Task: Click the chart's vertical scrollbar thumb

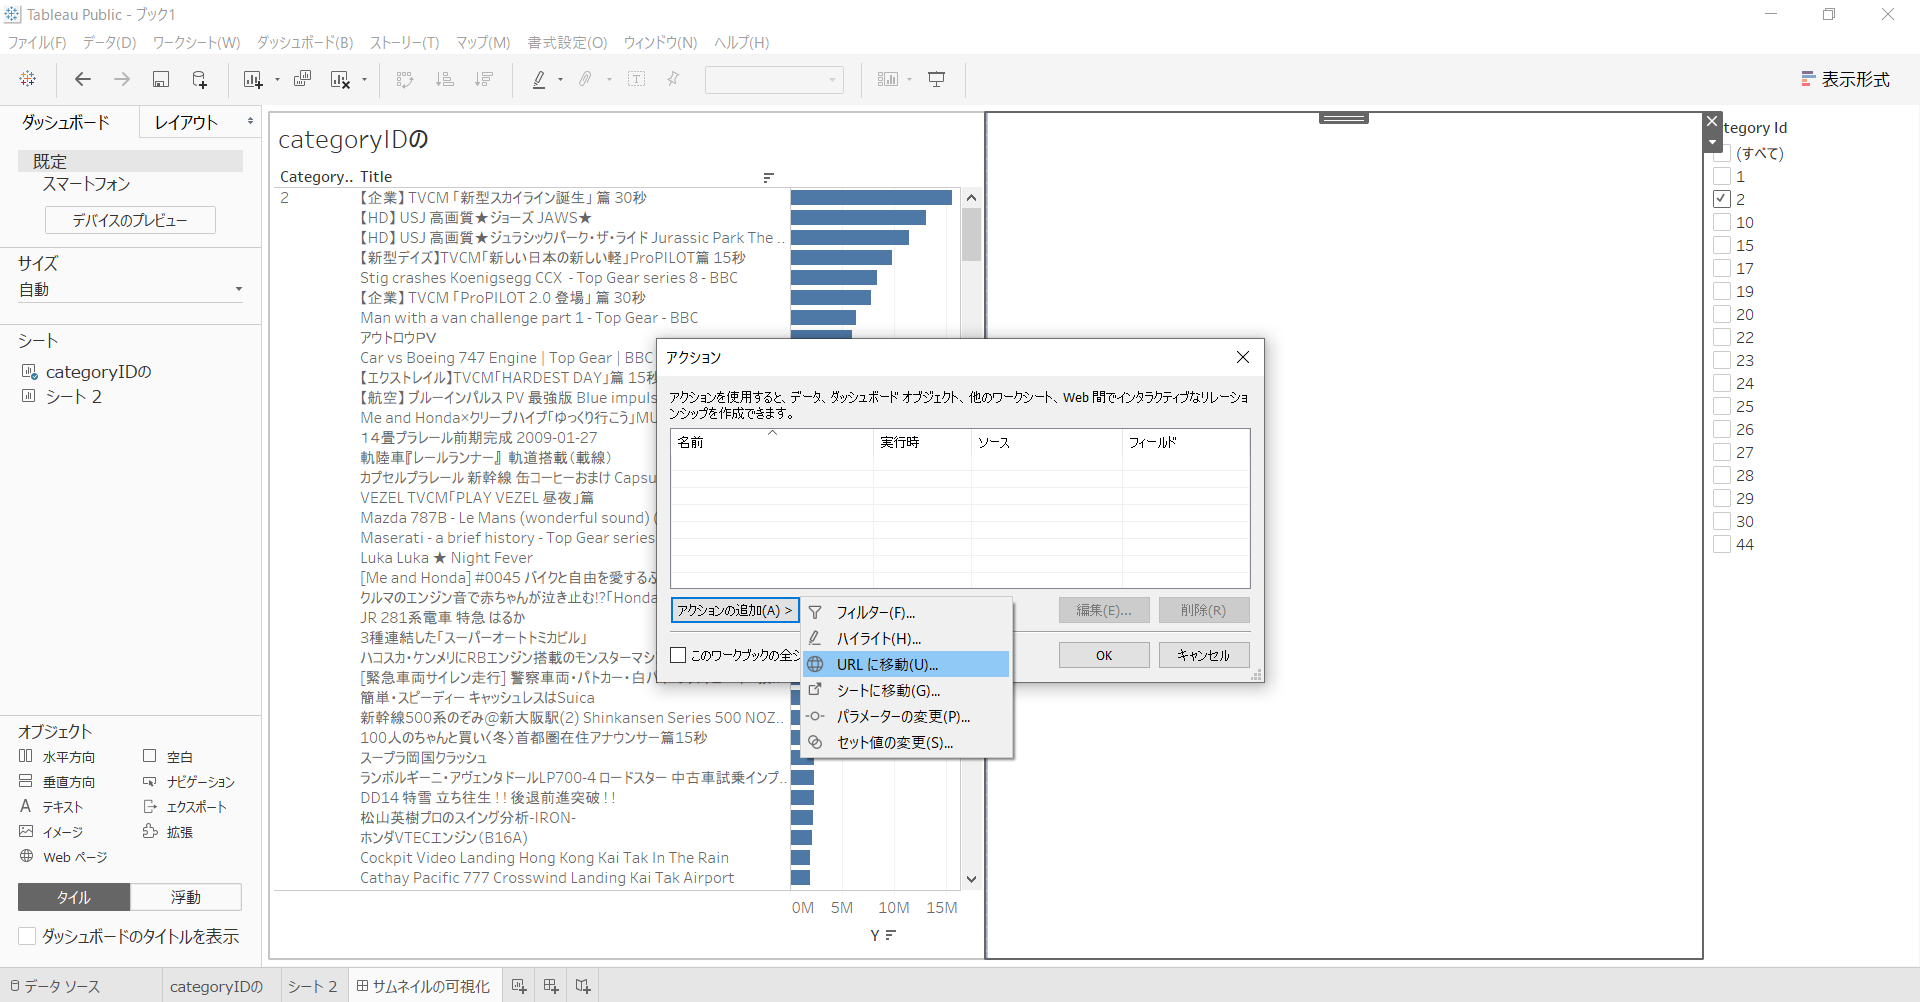Action: [971, 235]
